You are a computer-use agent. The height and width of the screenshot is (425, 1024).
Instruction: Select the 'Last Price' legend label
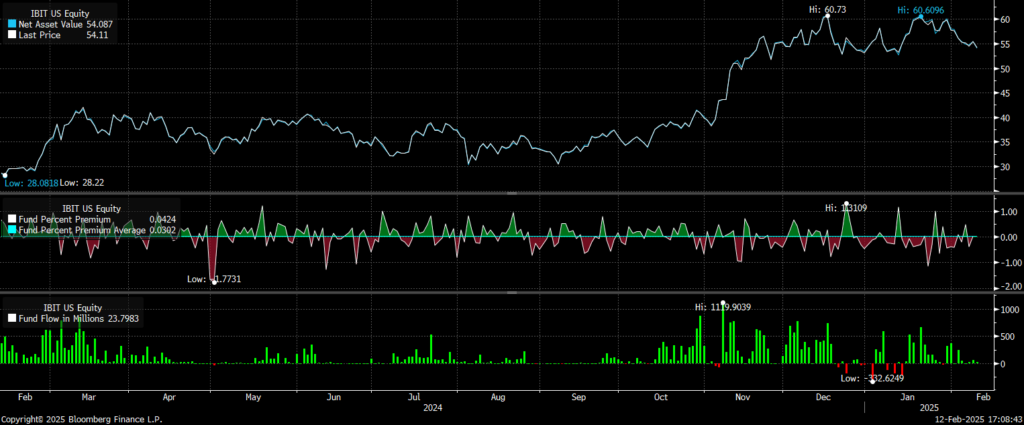pyautogui.click(x=39, y=35)
